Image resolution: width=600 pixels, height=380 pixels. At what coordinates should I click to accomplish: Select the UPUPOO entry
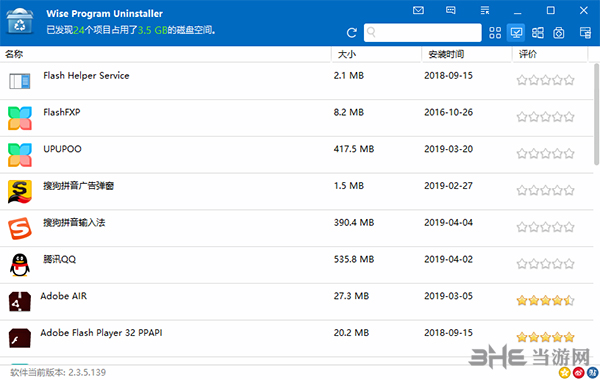click(297, 155)
